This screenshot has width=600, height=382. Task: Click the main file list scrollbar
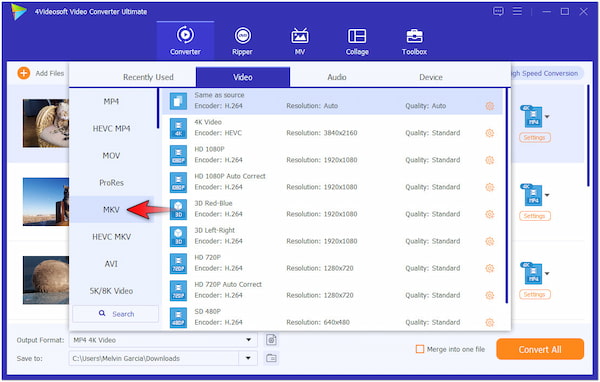(x=588, y=136)
